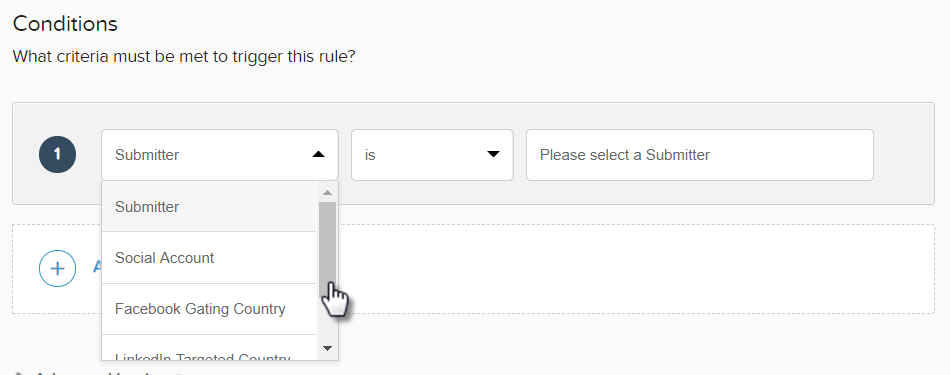Image resolution: width=950 pixels, height=375 pixels.
Task: Expand the Advanced section disclosure triangle
Action: [x=16, y=372]
